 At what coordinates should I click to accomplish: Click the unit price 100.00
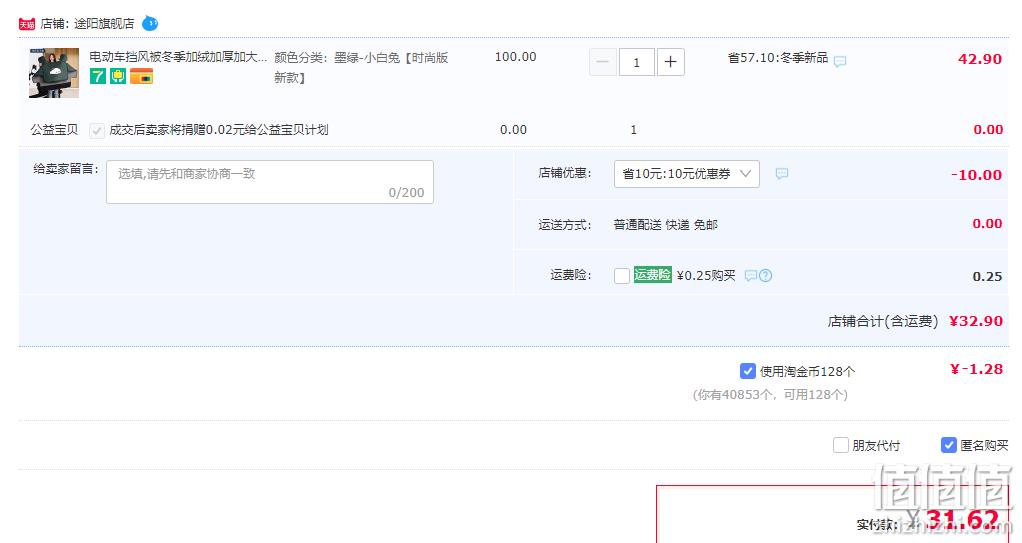pos(516,57)
